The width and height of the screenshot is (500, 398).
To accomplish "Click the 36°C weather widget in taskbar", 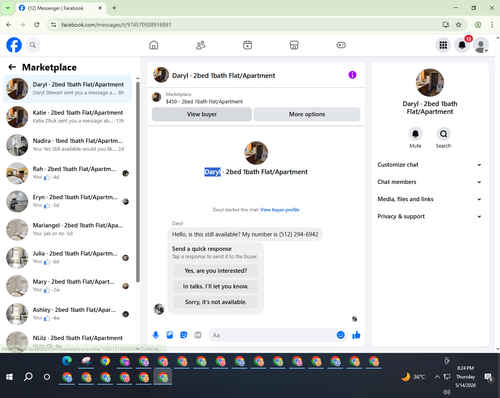I will (x=413, y=377).
